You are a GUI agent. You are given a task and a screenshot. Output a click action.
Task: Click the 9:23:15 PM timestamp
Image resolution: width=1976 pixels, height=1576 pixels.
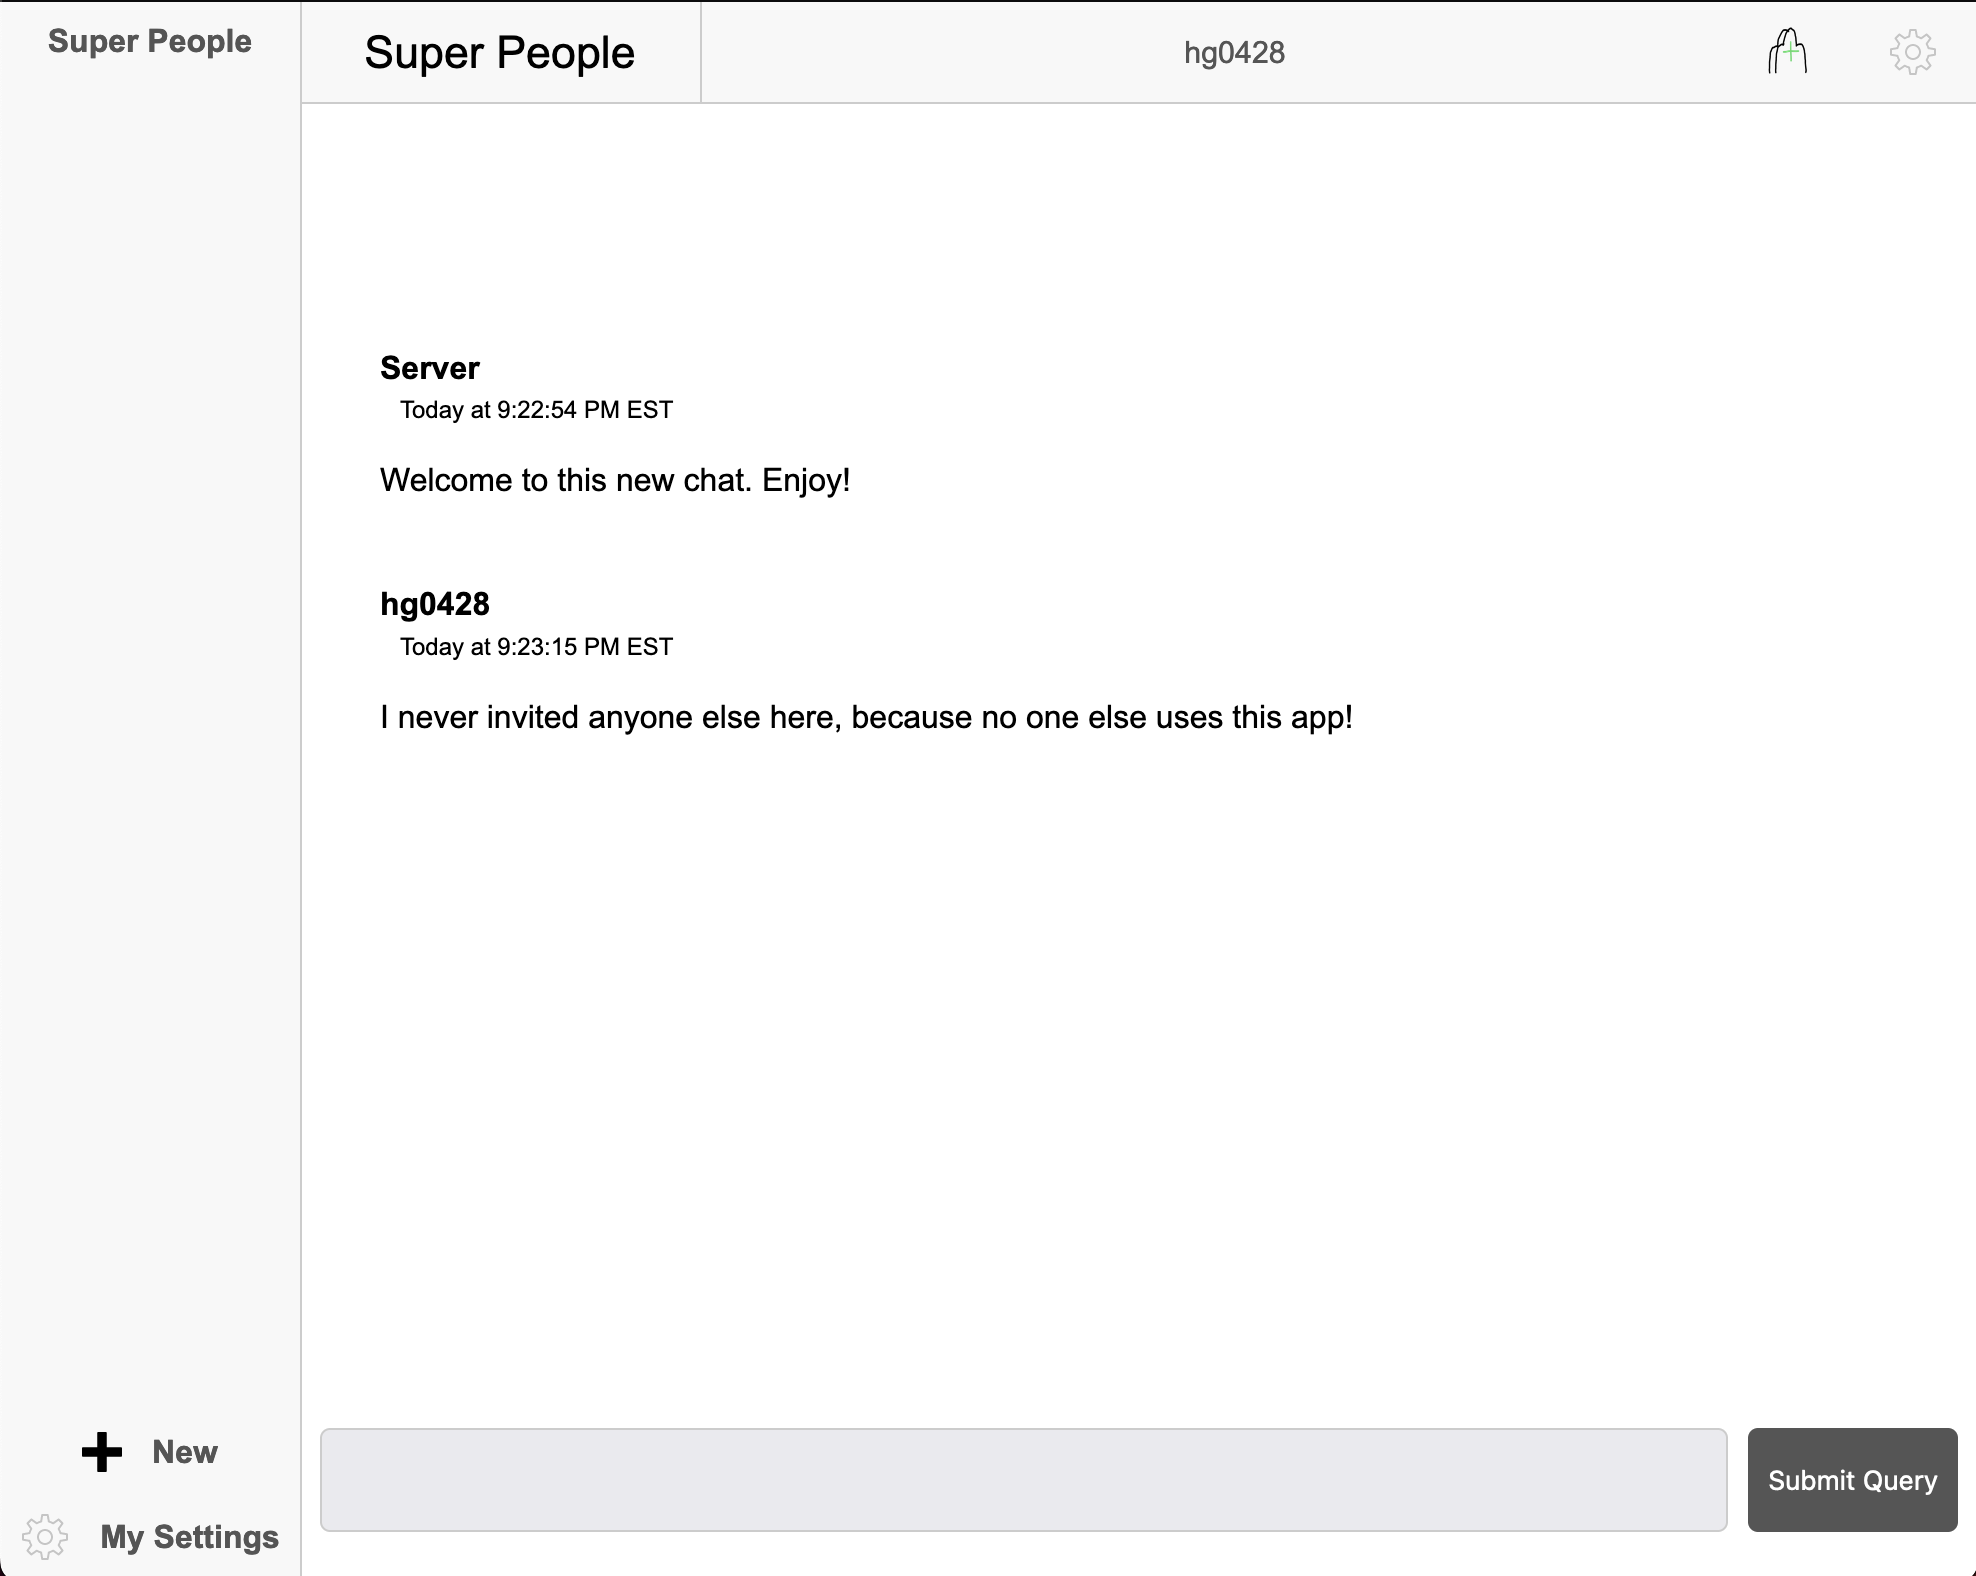point(536,647)
